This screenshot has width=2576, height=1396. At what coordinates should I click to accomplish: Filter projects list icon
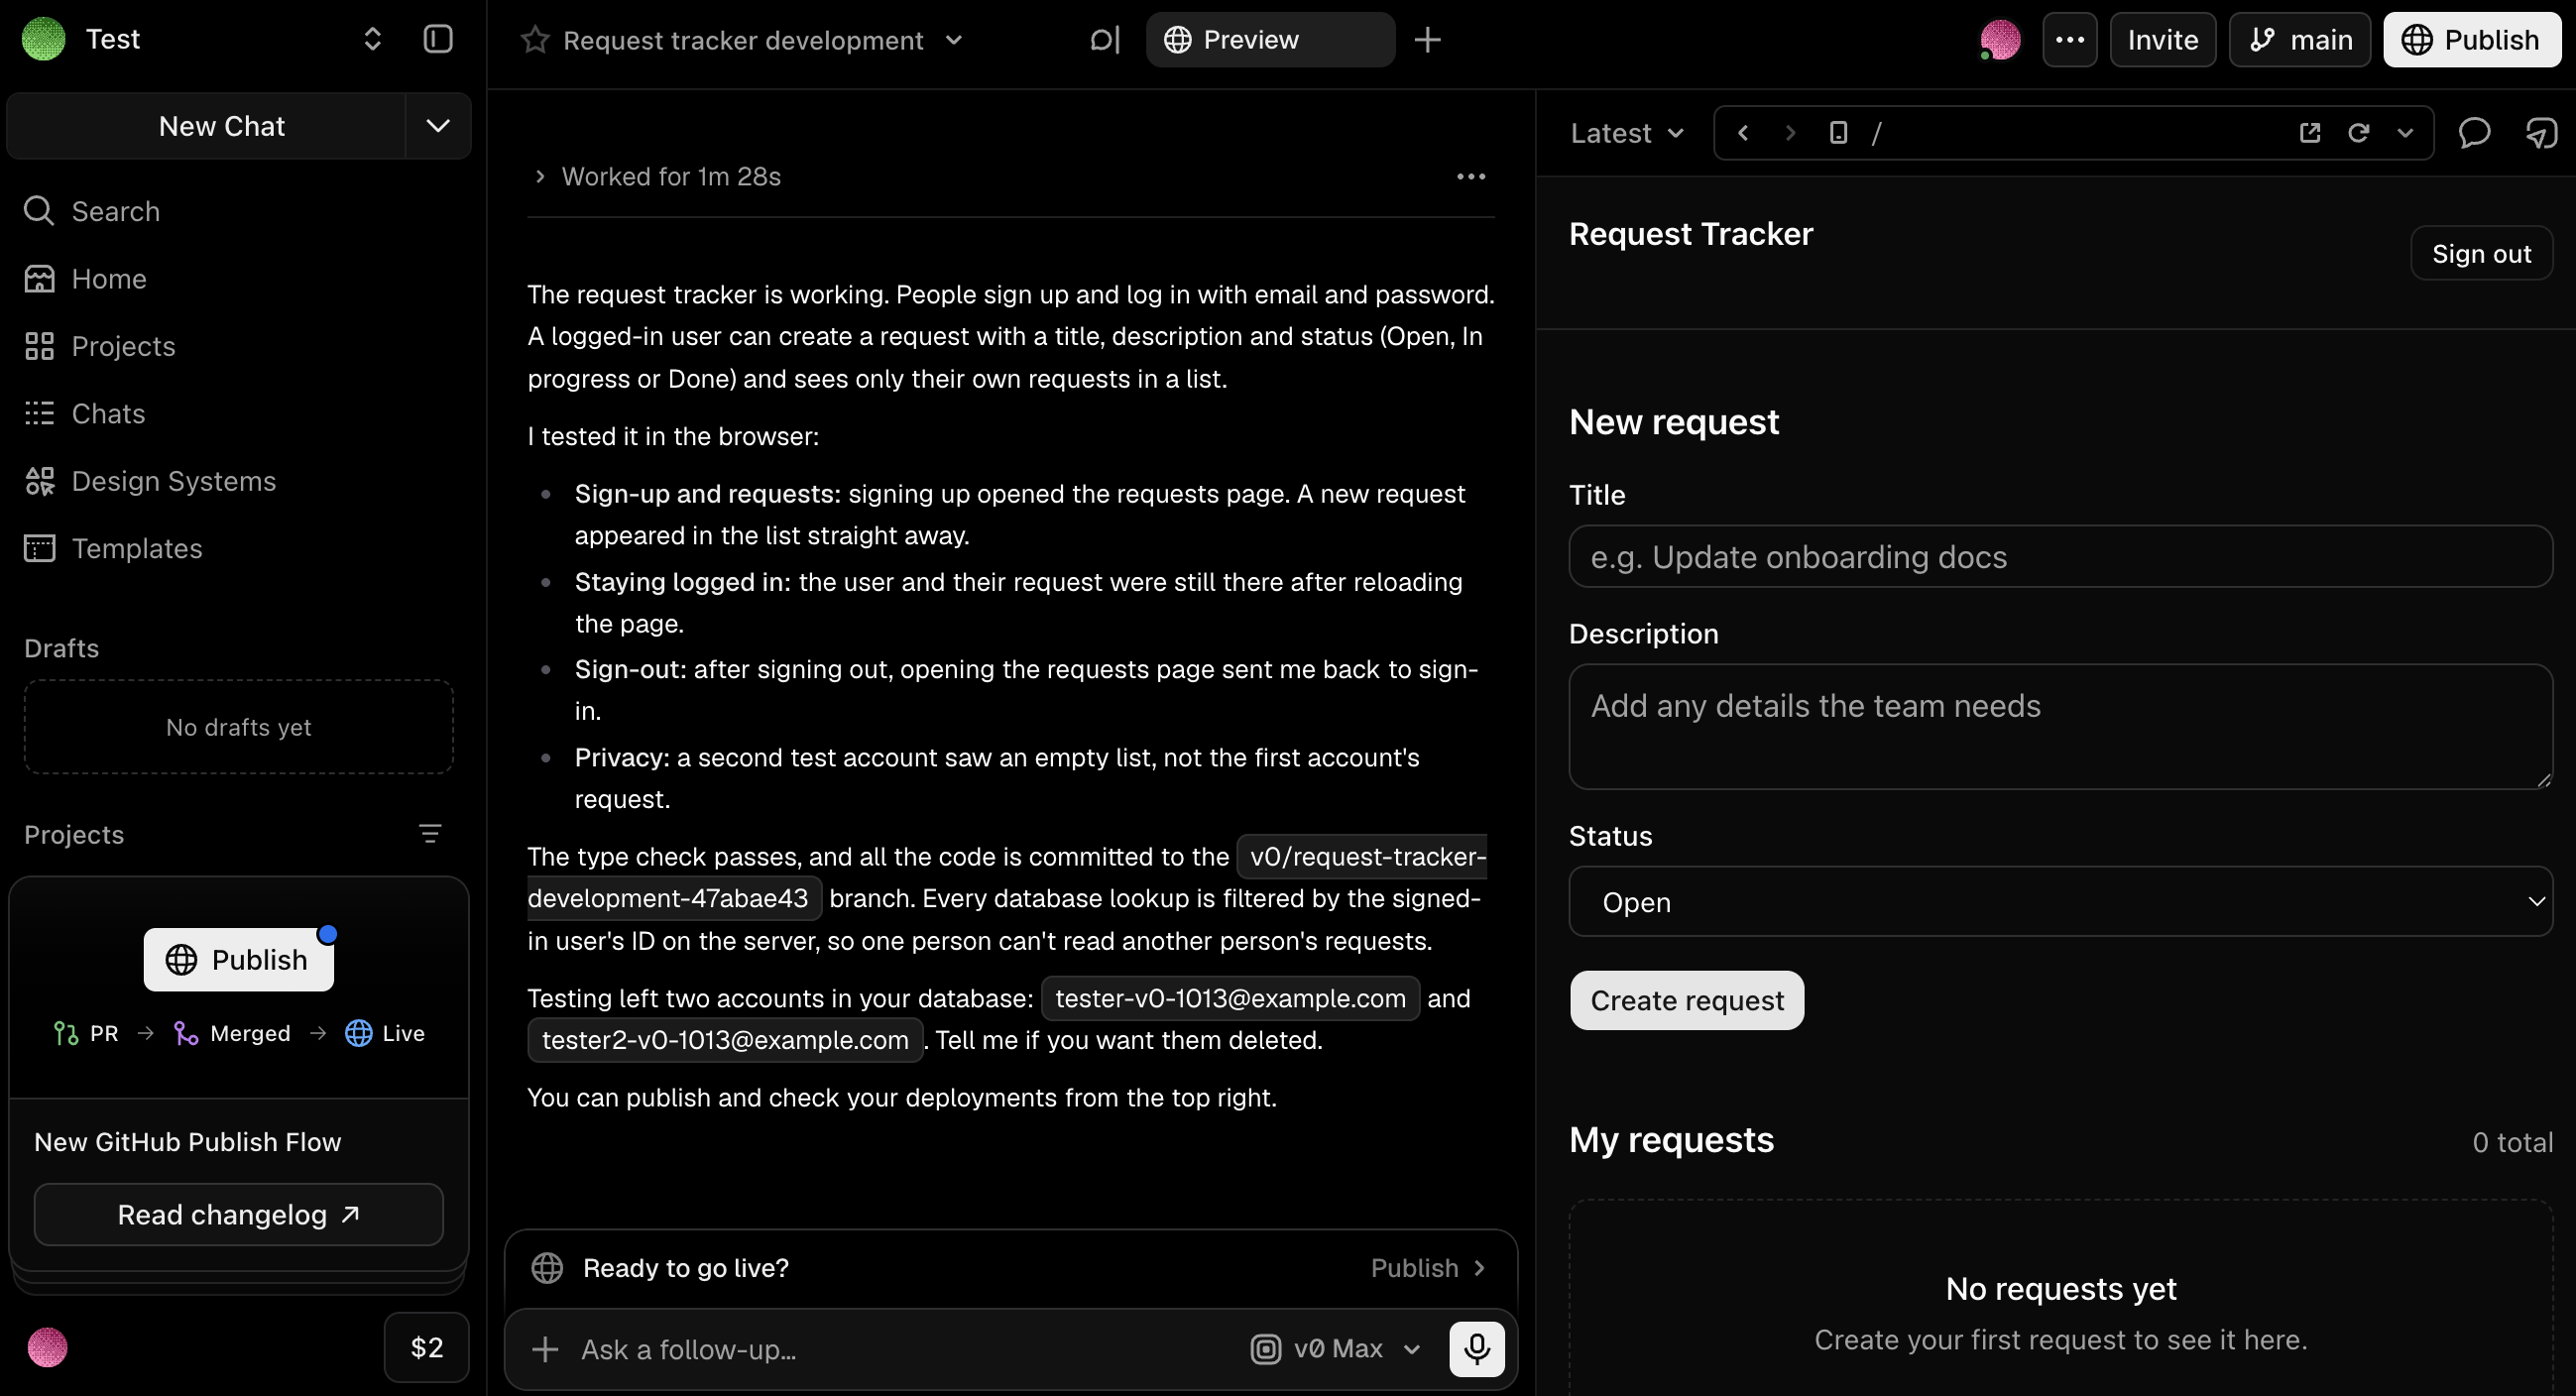pos(430,834)
